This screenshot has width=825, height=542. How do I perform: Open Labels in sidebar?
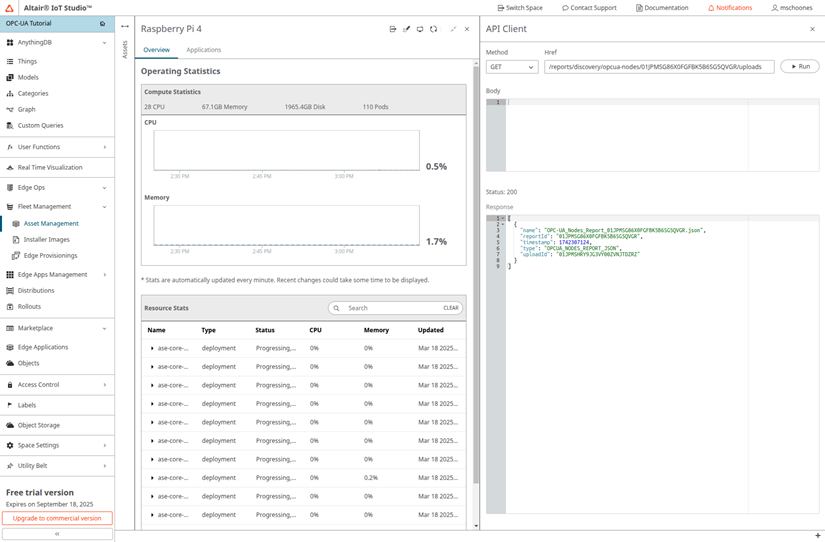click(27, 405)
